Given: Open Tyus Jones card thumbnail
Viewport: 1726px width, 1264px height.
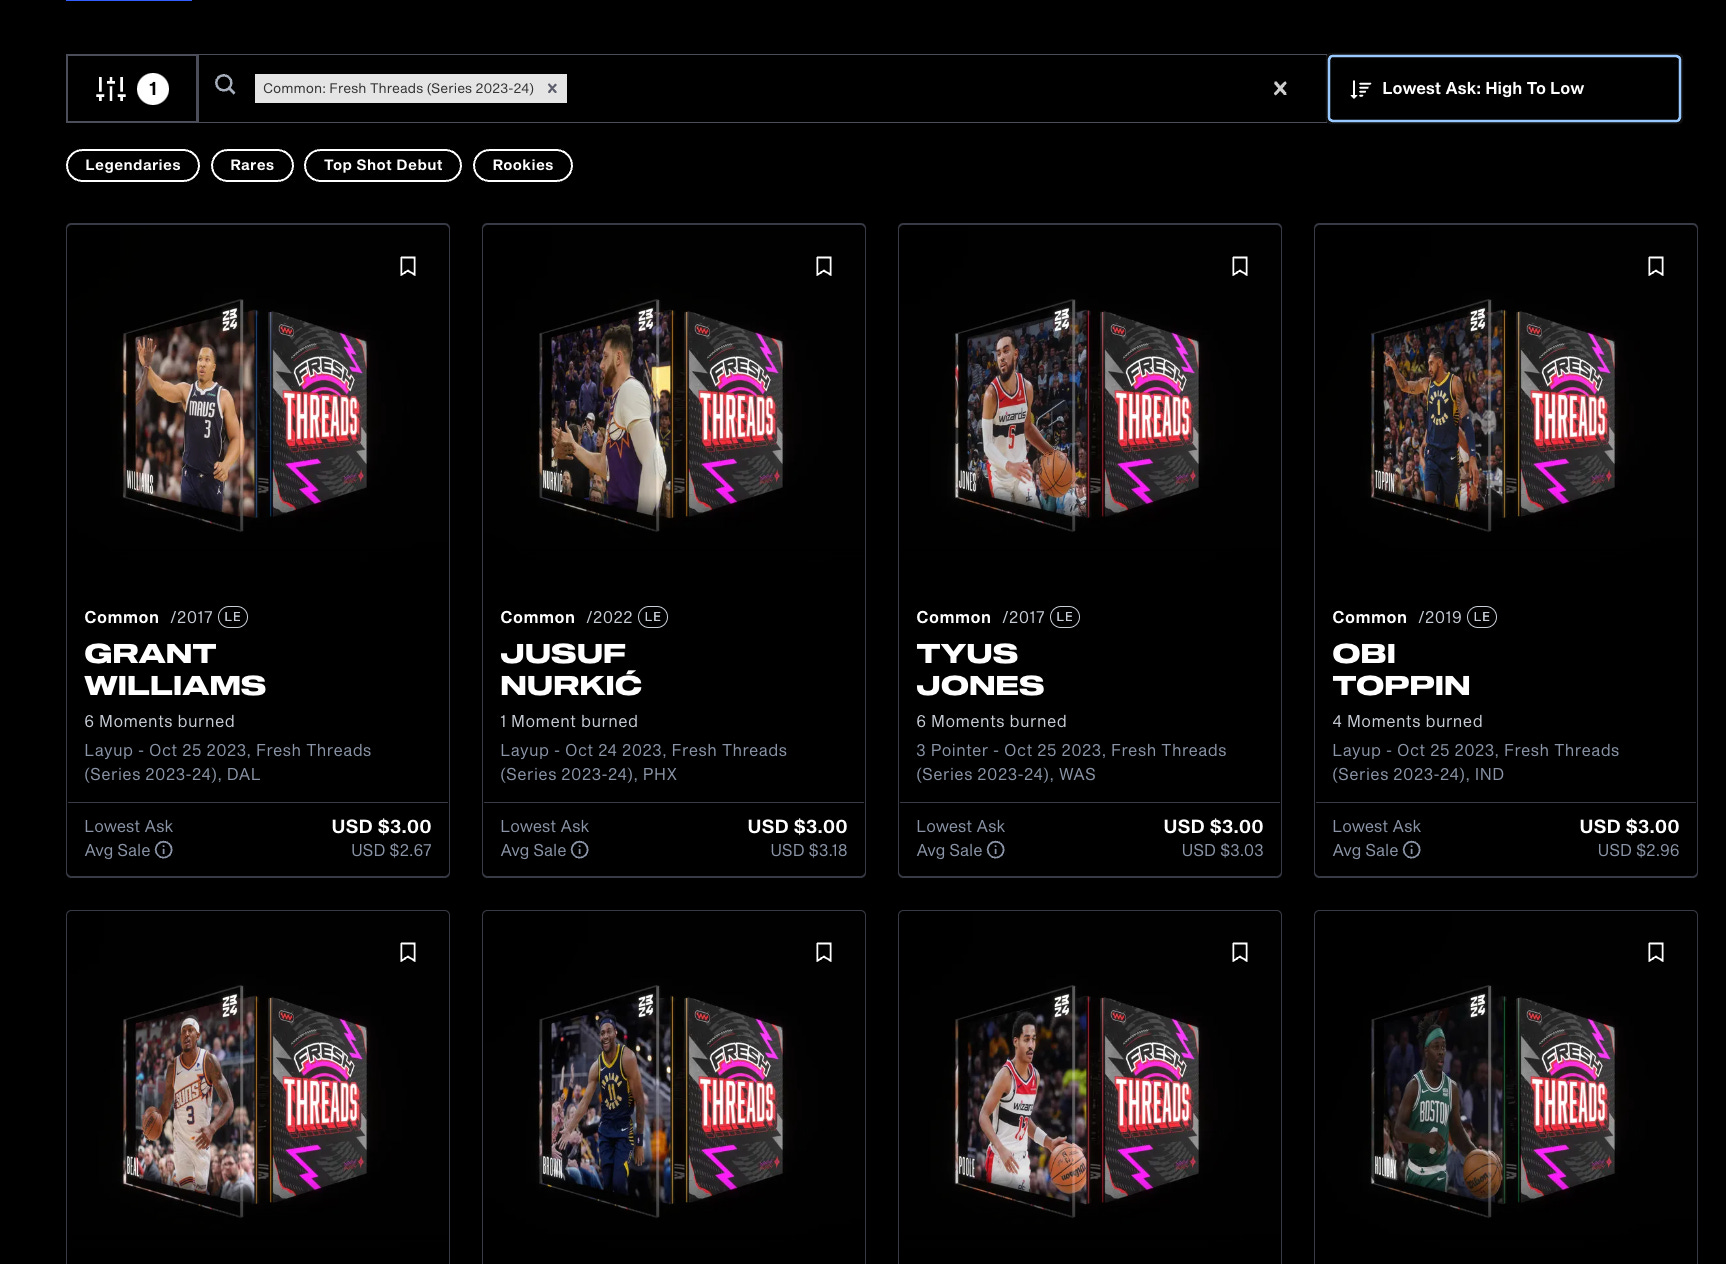Looking at the screenshot, I should point(1078,415).
